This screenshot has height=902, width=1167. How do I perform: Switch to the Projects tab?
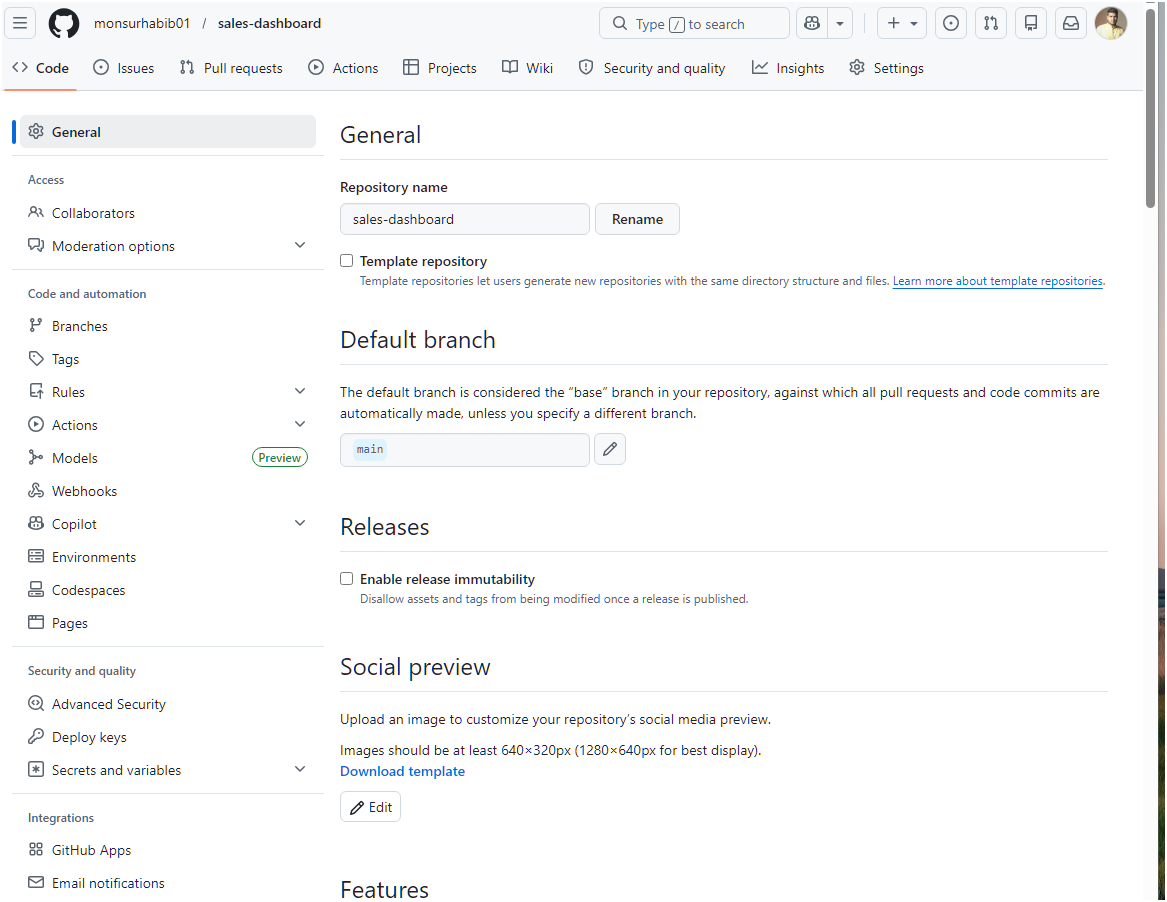(x=440, y=68)
